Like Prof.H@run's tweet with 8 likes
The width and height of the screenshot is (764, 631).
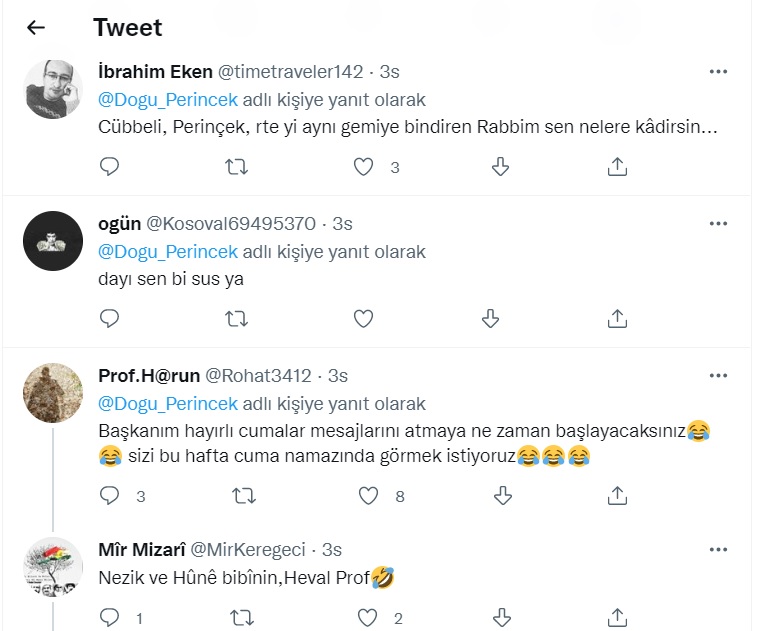[x=369, y=495]
